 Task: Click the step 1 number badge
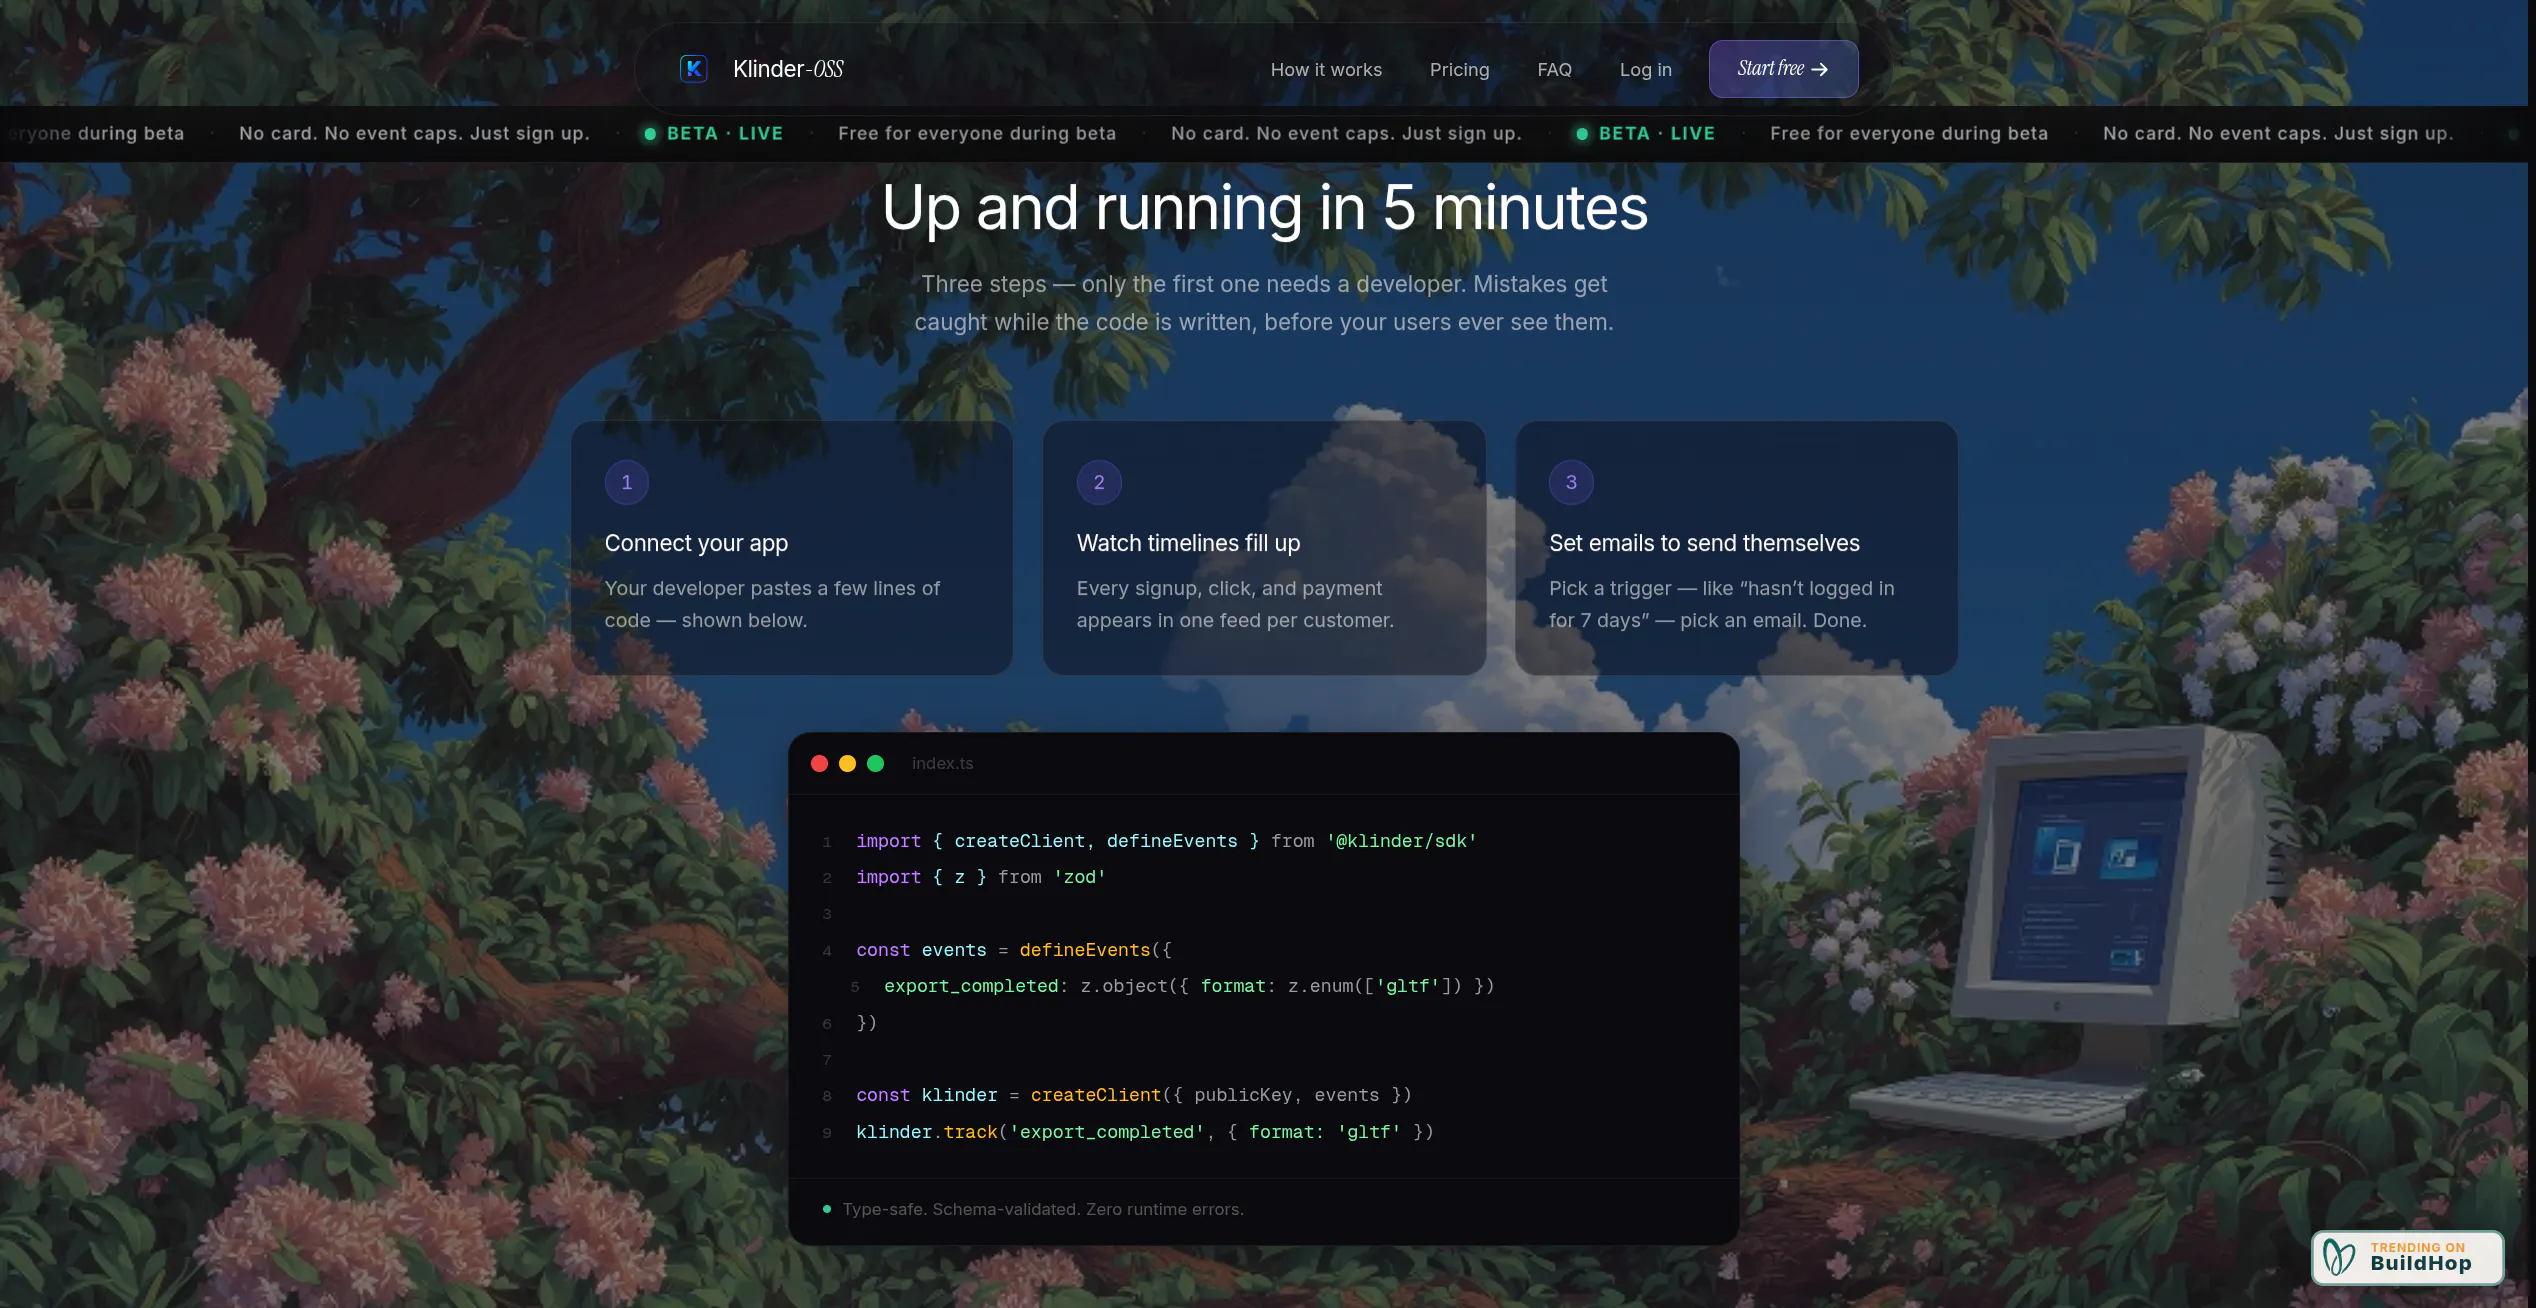coord(627,482)
